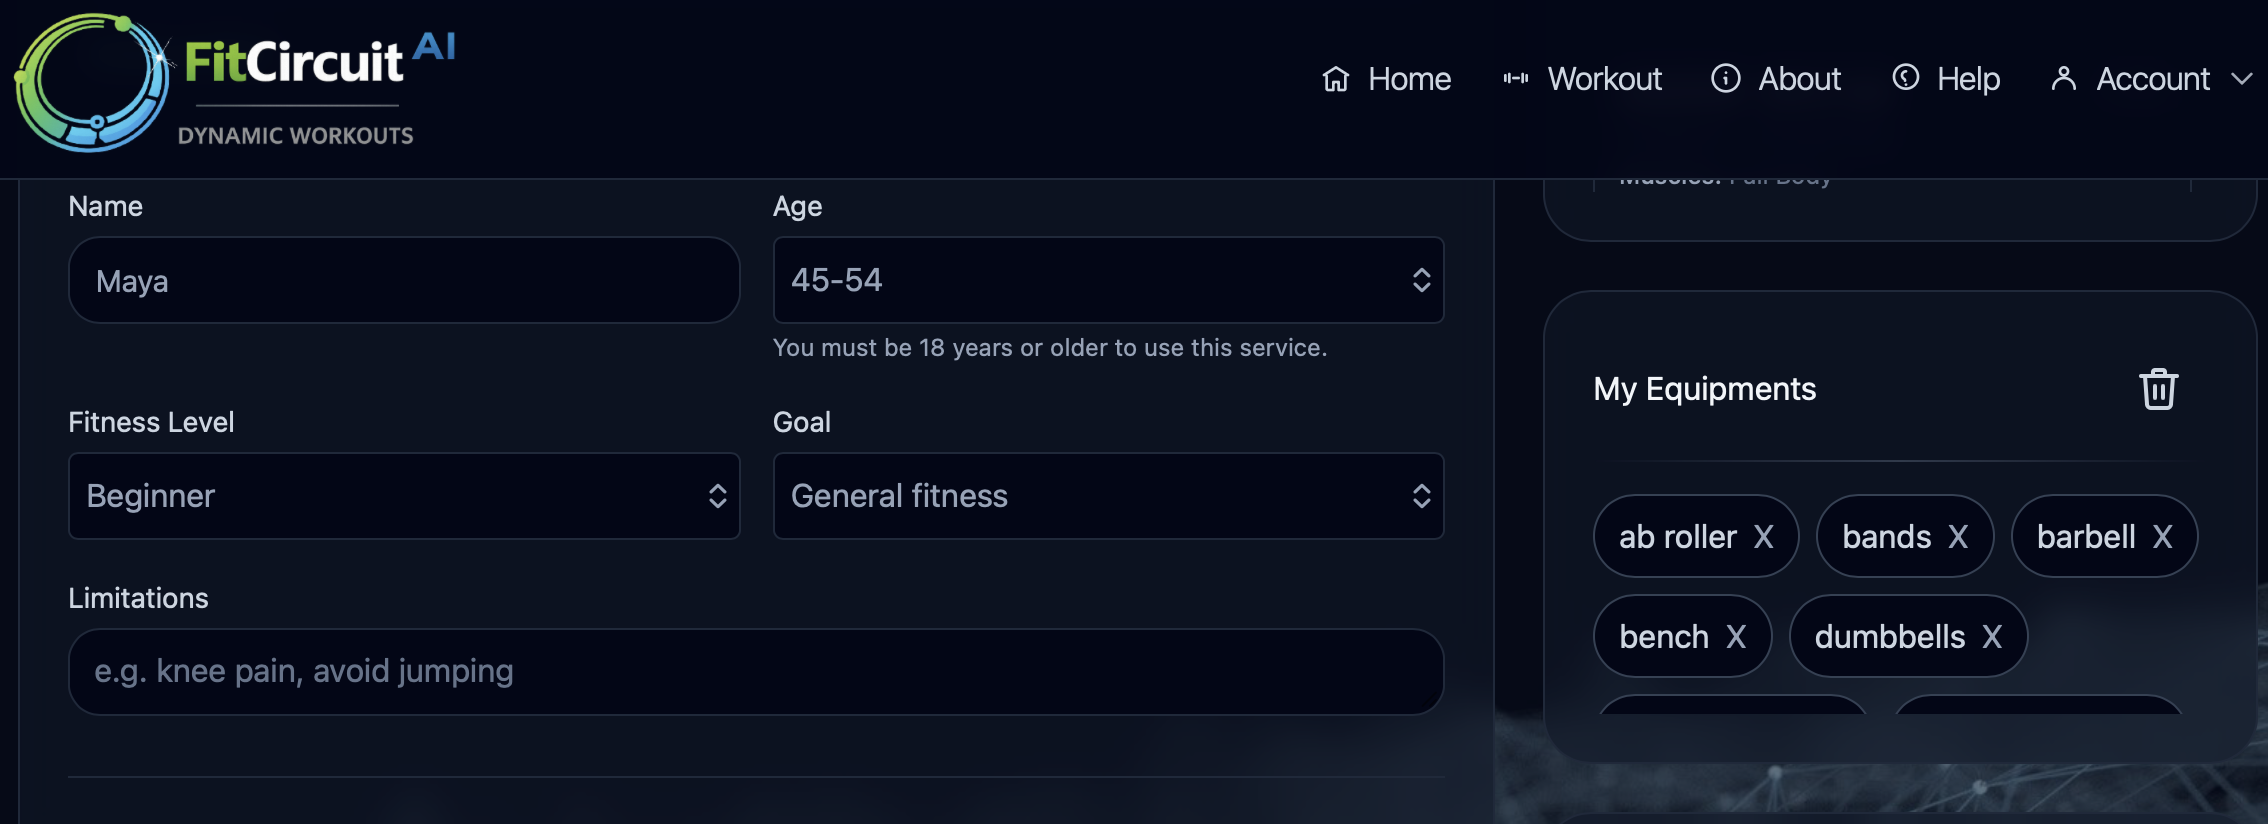Viewport: 2268px width, 824px height.
Task: Click the Name input field
Action: (x=404, y=281)
